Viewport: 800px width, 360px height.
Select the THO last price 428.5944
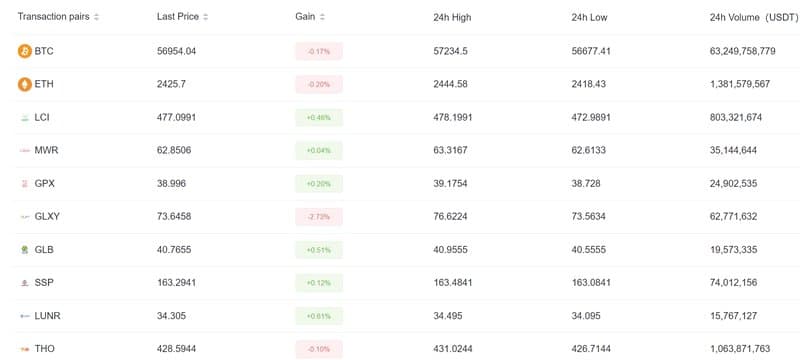click(x=177, y=349)
